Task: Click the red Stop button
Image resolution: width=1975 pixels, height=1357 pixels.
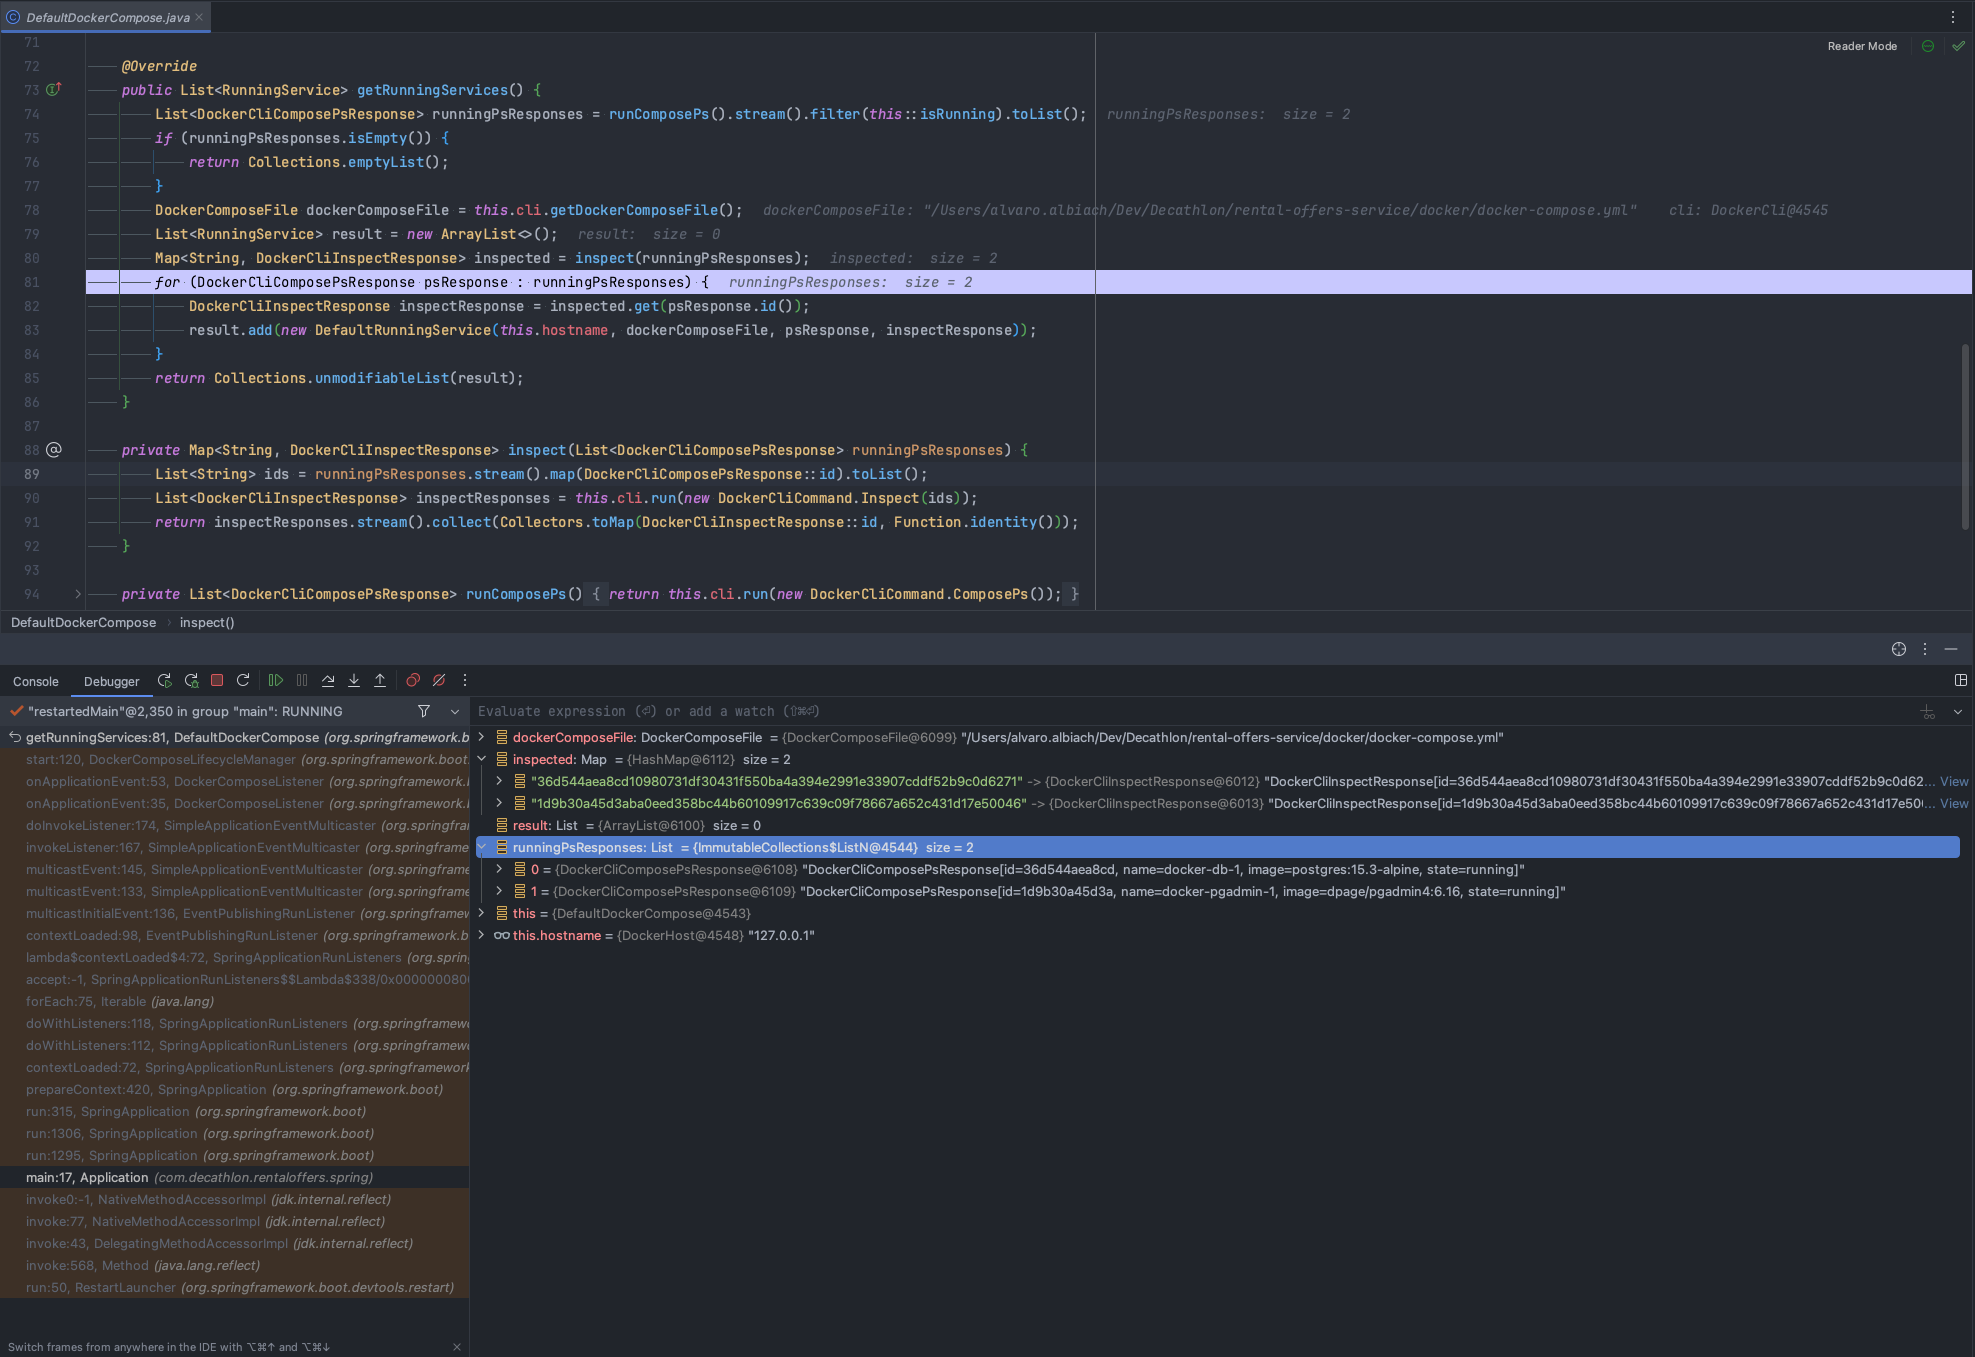Action: (217, 680)
